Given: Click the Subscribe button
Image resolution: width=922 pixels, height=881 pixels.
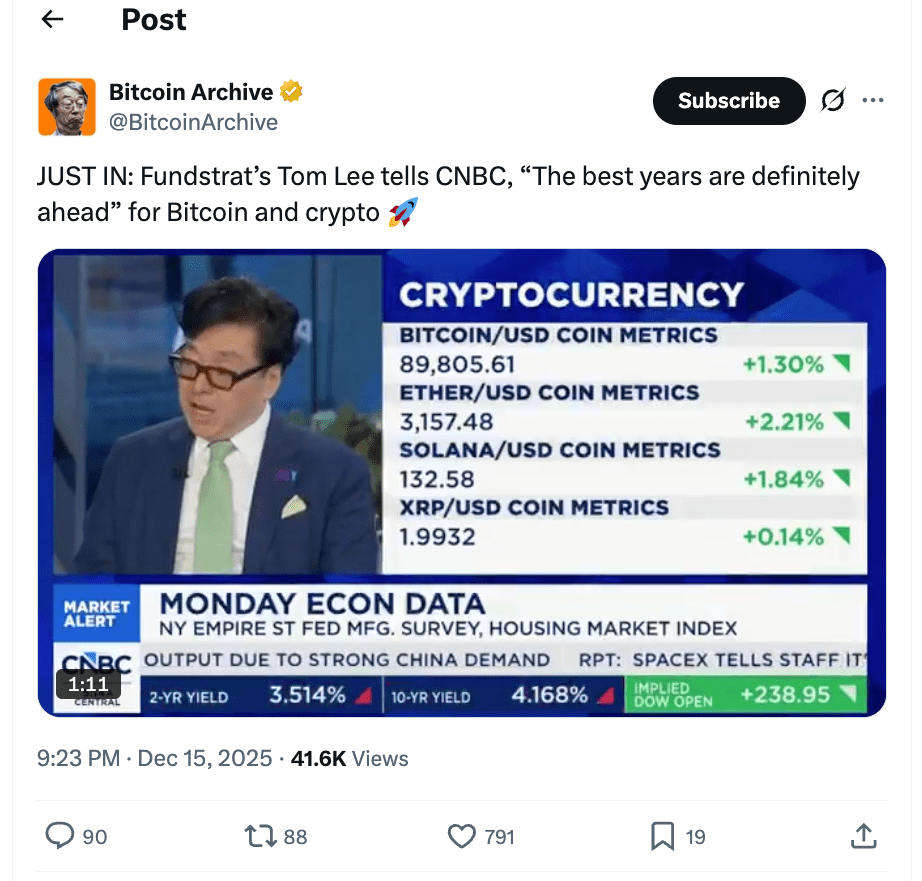Looking at the screenshot, I should [x=729, y=101].
